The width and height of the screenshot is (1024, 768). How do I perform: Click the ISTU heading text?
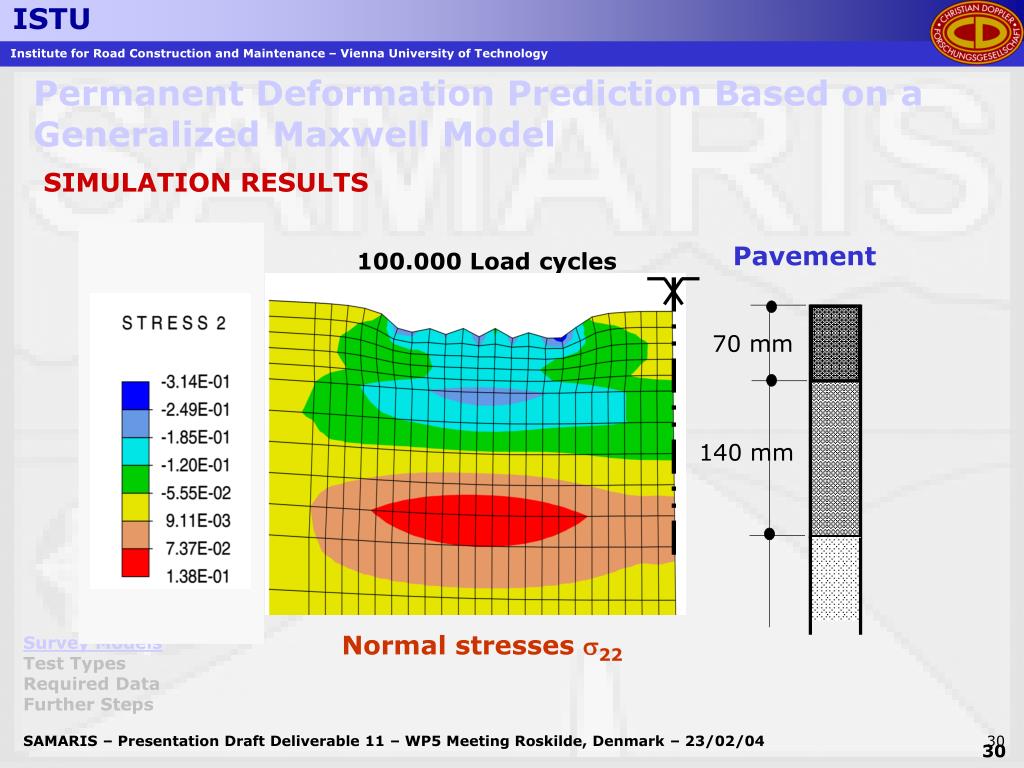52,19
